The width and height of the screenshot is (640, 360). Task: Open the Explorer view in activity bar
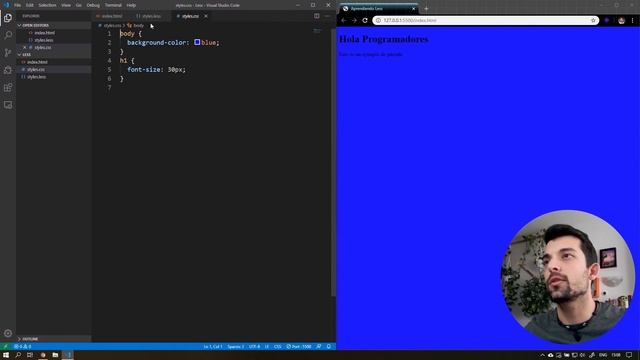[x=8, y=18]
